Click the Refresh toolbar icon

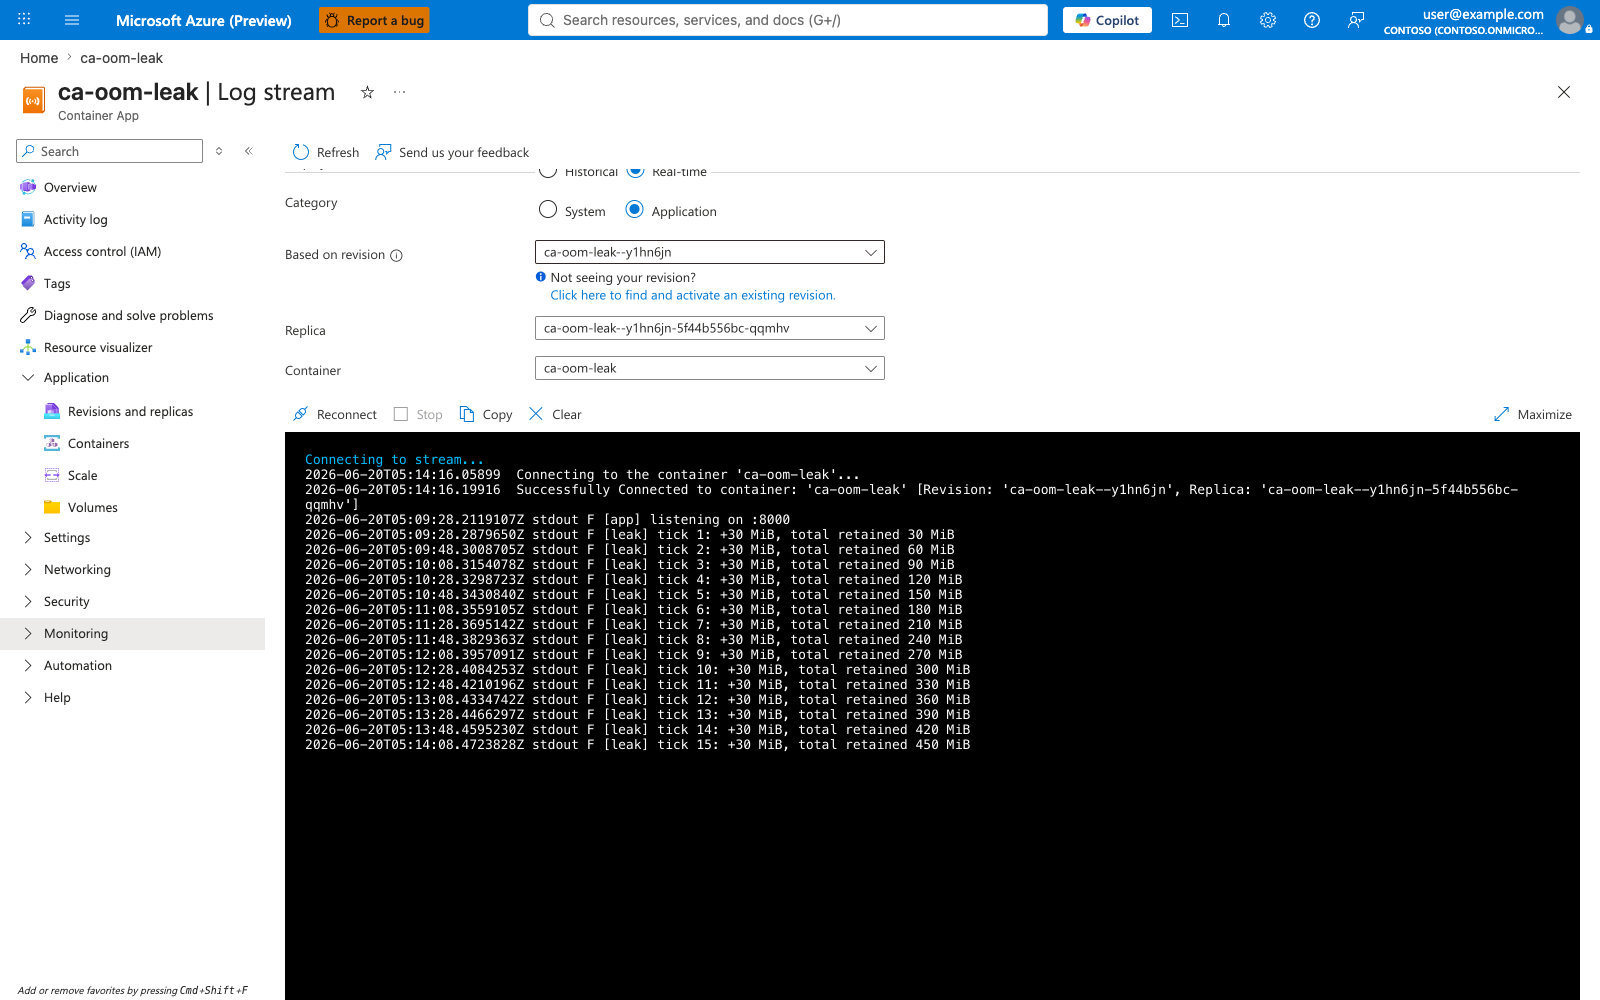(x=301, y=152)
